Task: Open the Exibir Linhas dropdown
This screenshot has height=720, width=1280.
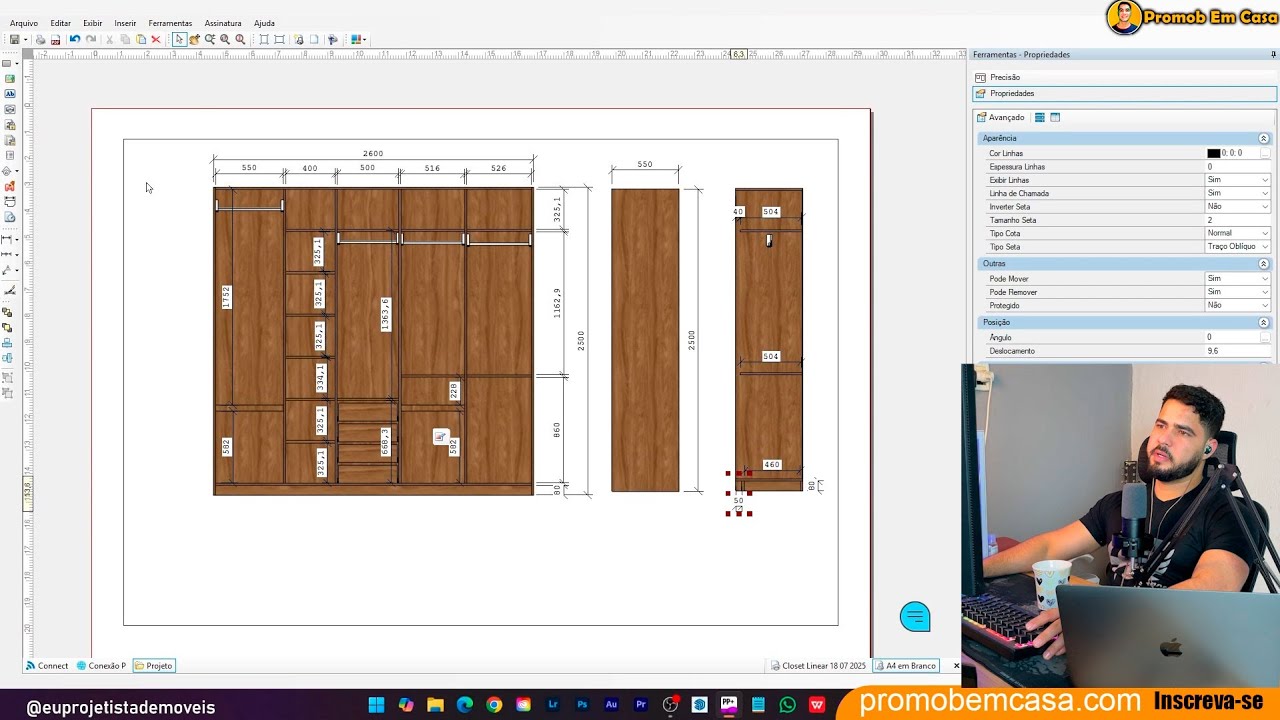Action: [1265, 180]
